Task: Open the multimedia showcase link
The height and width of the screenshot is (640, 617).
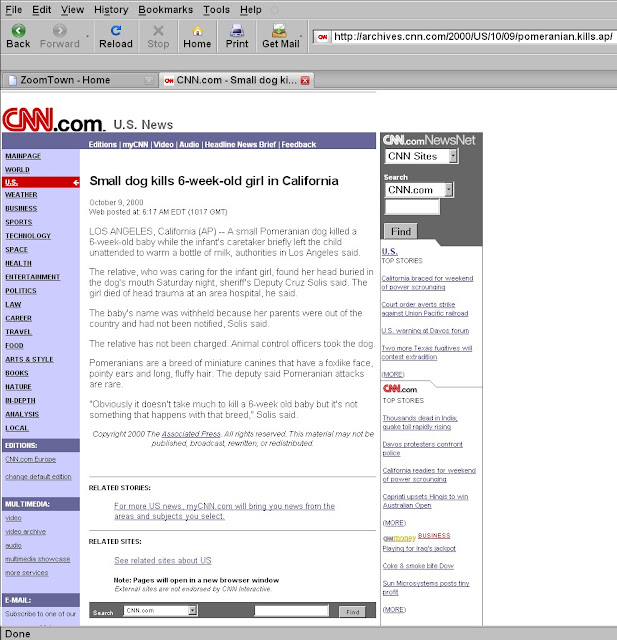Action: click(38, 559)
